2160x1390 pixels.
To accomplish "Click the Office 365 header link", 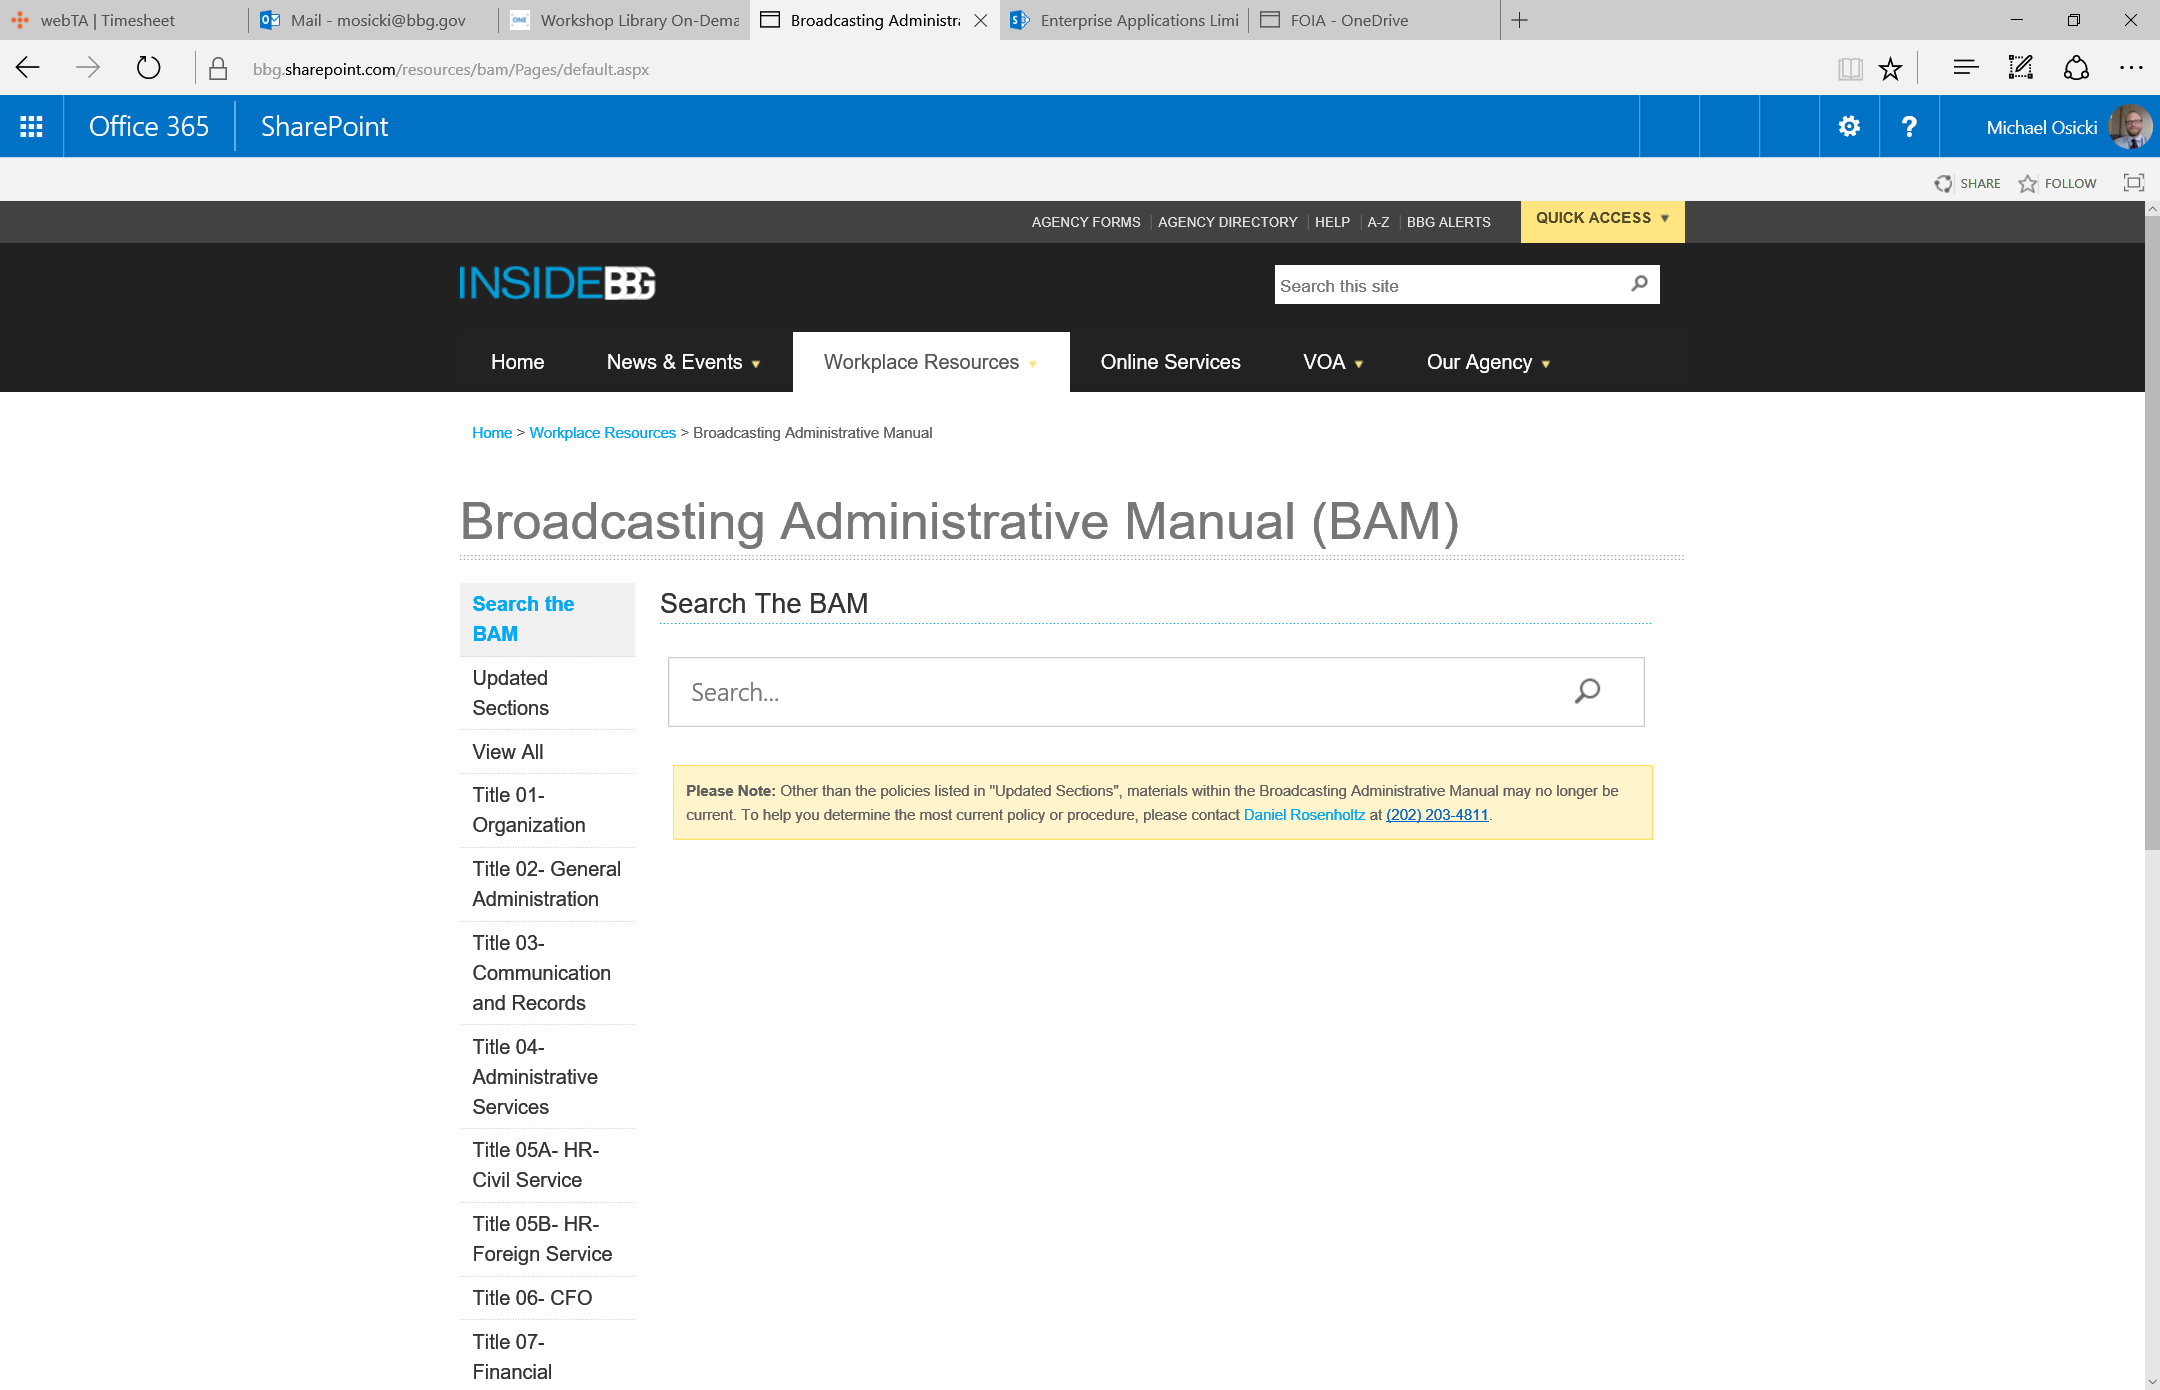I will [x=149, y=126].
